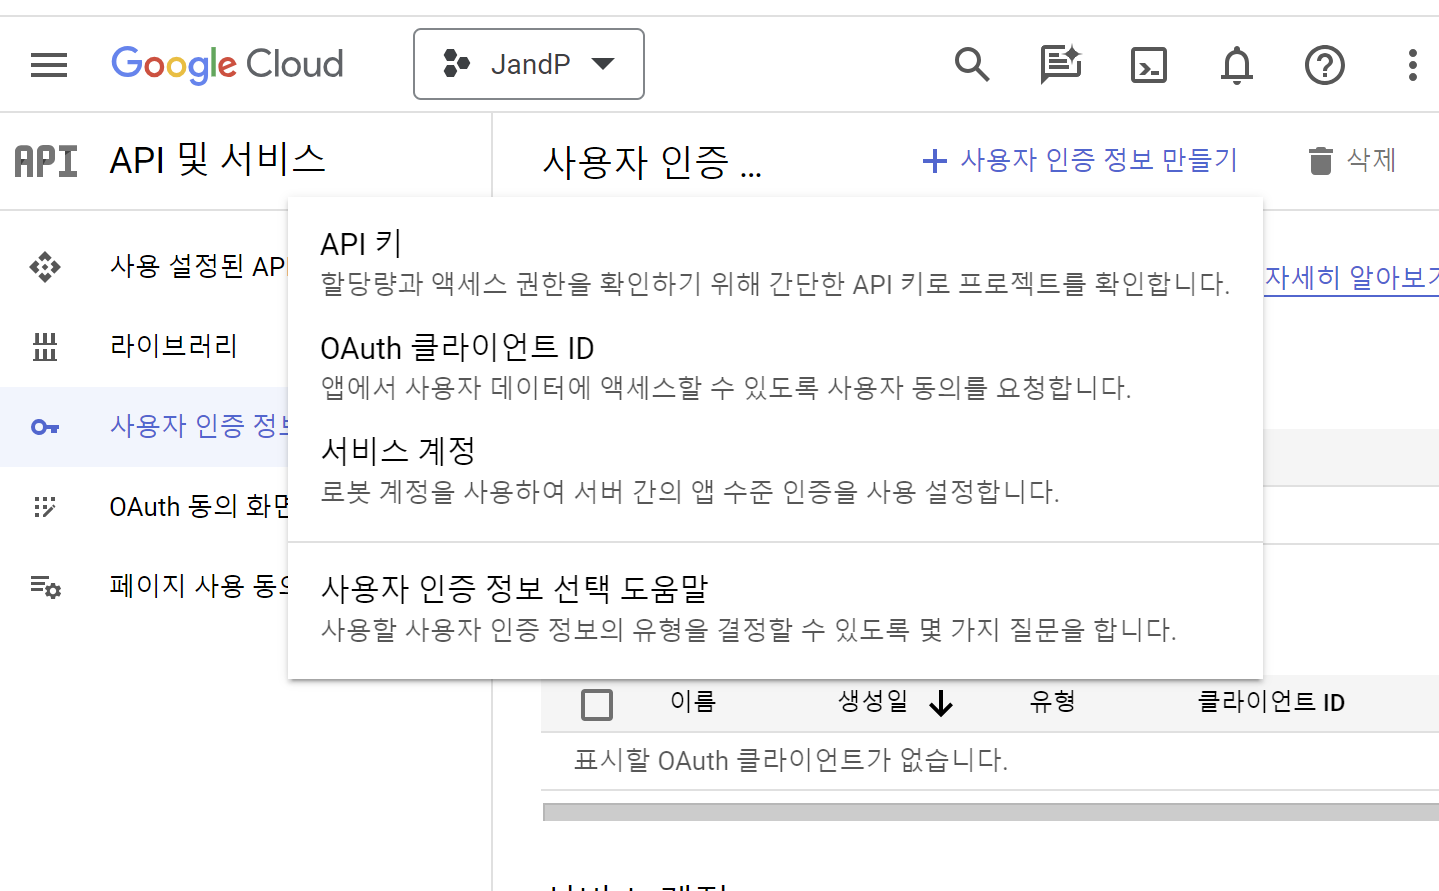Sort by the 유형 column header
The width and height of the screenshot is (1439, 891).
click(x=1052, y=702)
